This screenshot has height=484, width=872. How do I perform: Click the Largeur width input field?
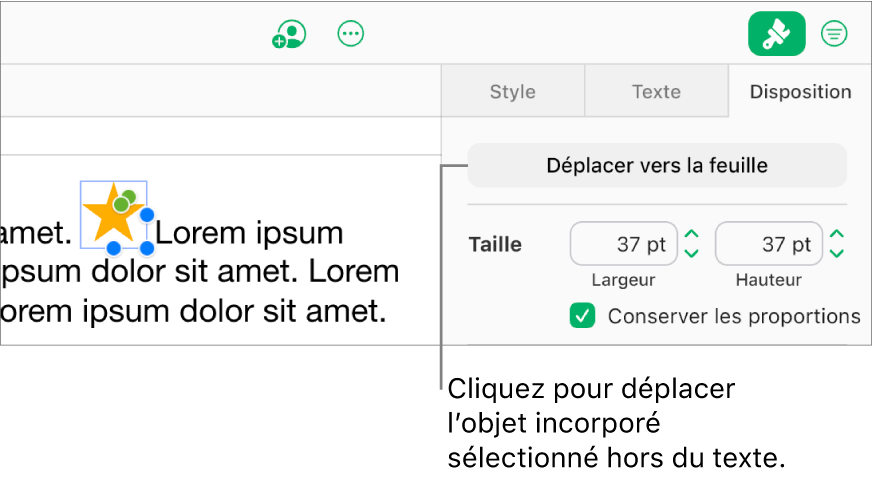pos(623,244)
